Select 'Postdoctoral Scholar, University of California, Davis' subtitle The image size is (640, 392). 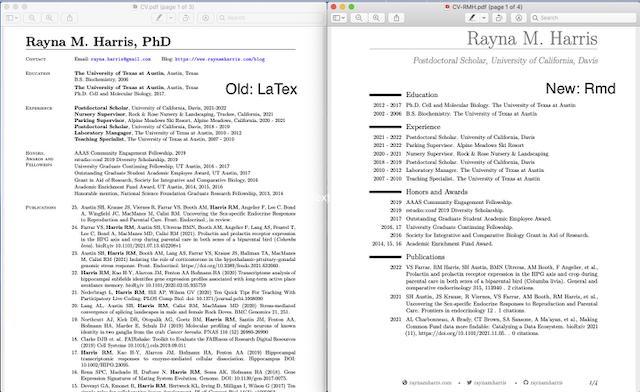pyautogui.click(x=505, y=60)
